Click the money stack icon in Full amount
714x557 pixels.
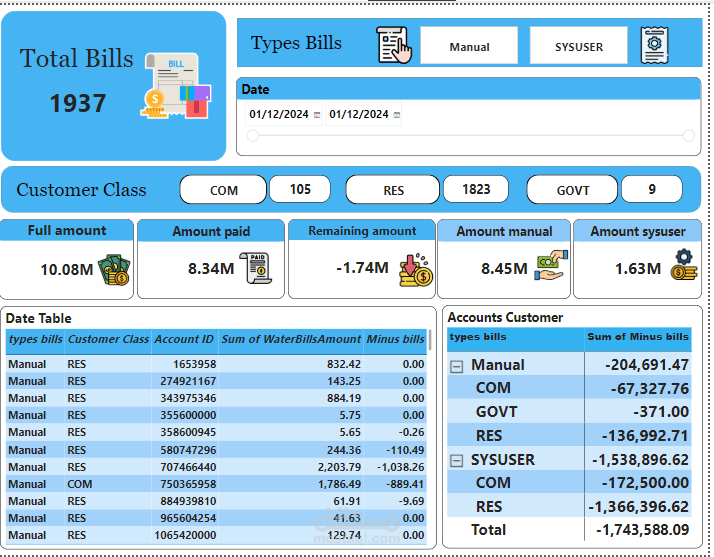114,270
